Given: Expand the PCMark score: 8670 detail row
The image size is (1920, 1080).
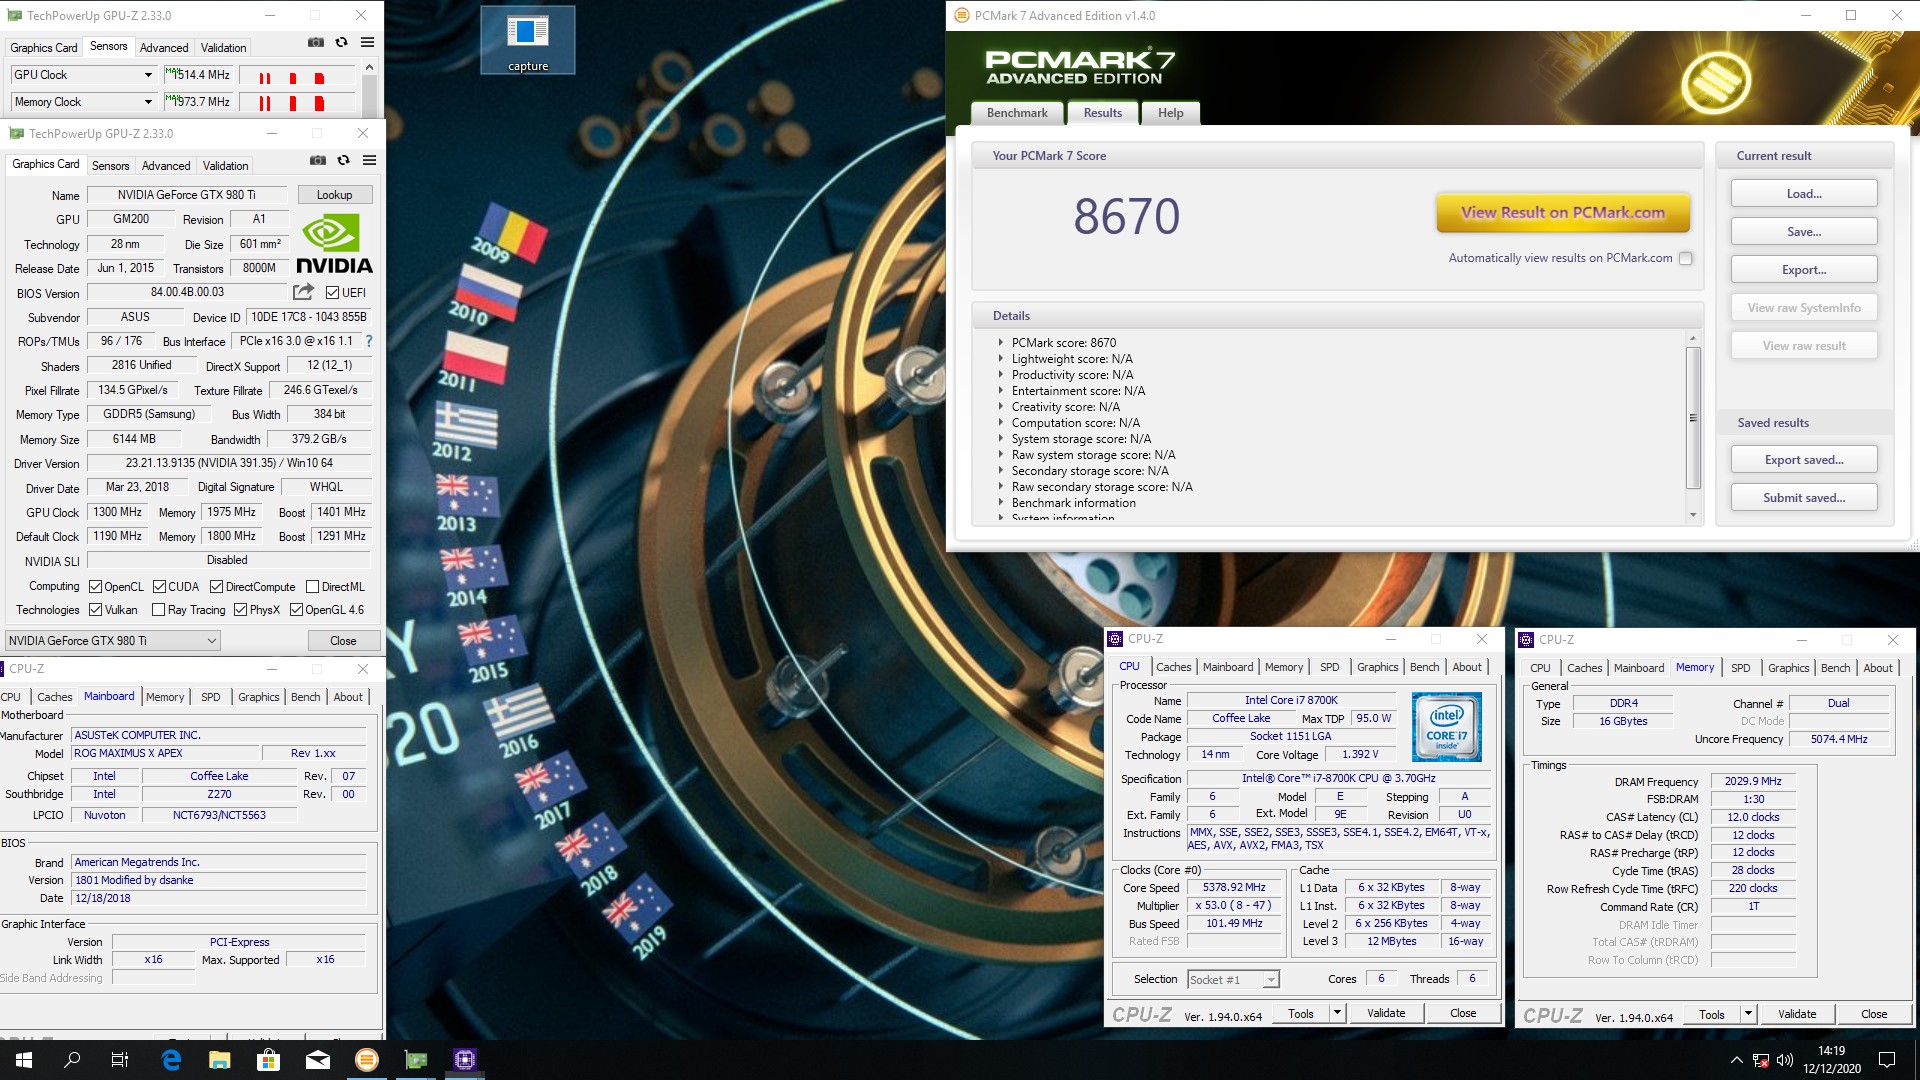Looking at the screenshot, I should pyautogui.click(x=1000, y=342).
